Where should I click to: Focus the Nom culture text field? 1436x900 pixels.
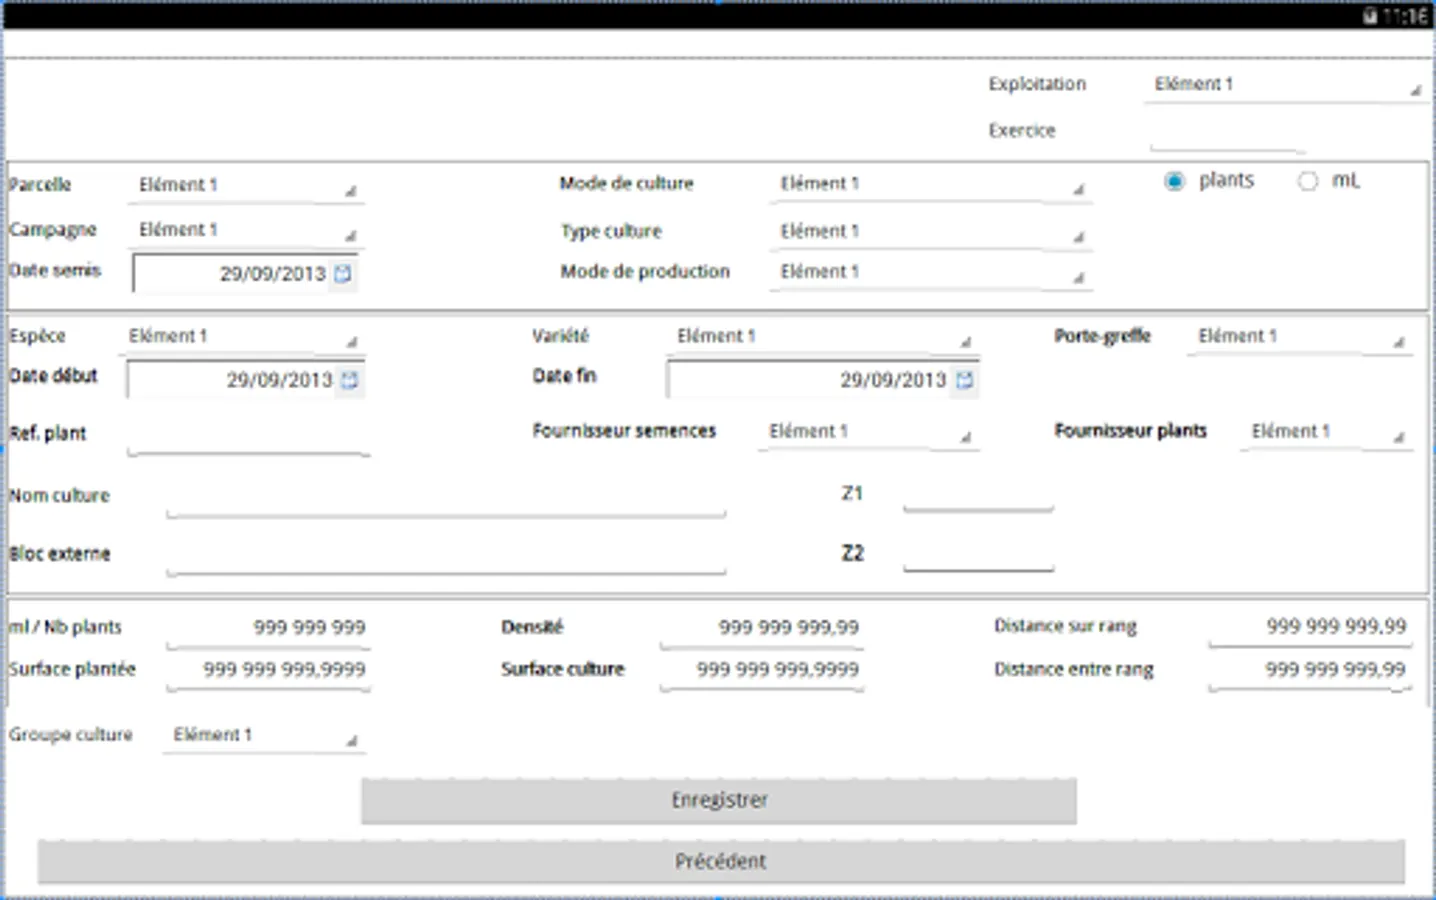[446, 497]
